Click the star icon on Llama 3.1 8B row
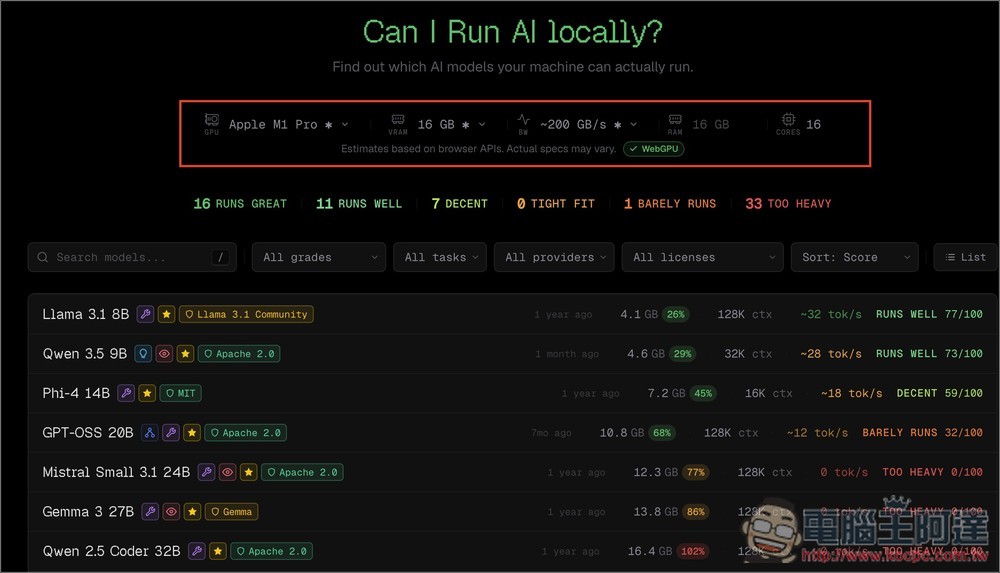1000x573 pixels. tap(166, 314)
